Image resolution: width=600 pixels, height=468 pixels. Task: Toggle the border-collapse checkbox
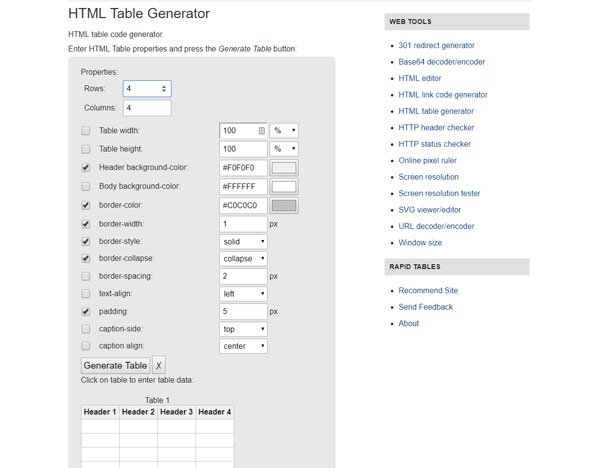tap(86, 258)
